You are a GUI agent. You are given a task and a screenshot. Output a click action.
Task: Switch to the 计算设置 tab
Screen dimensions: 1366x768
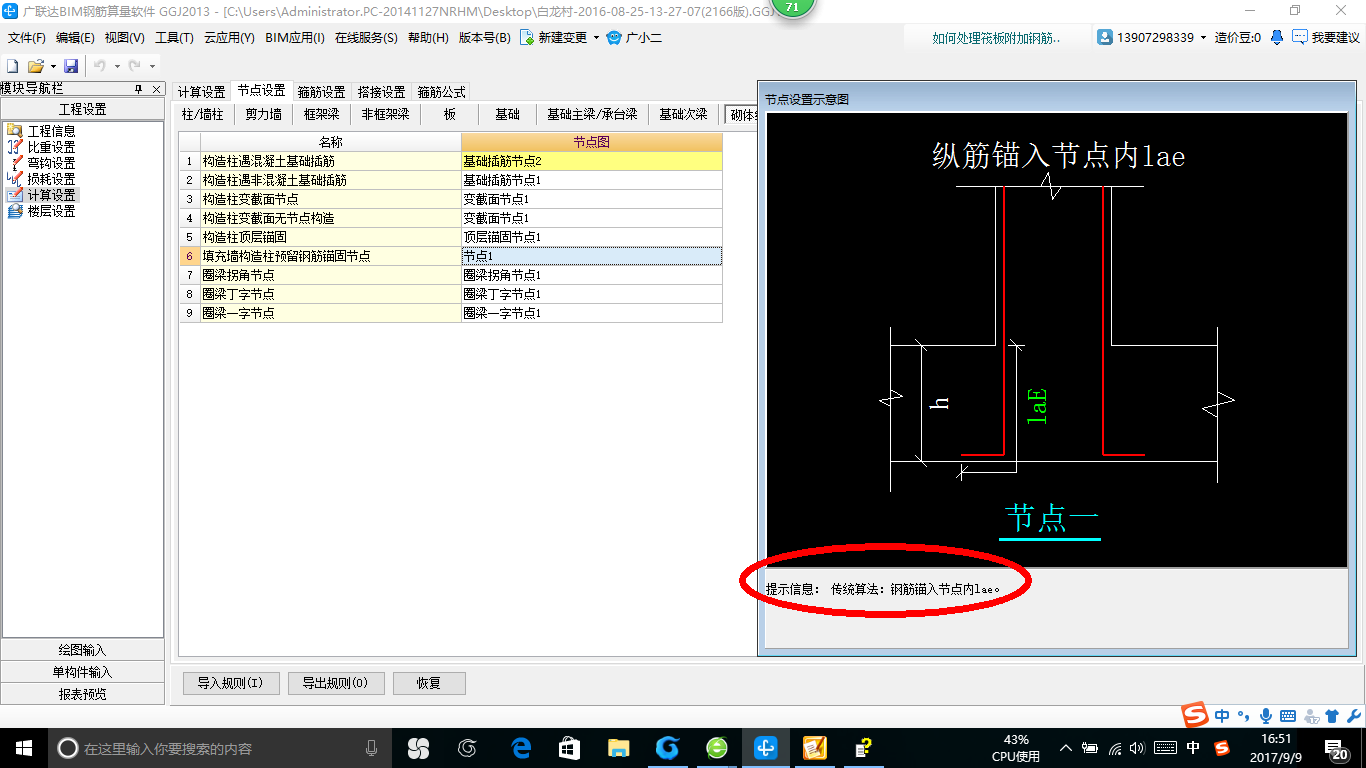pyautogui.click(x=201, y=92)
